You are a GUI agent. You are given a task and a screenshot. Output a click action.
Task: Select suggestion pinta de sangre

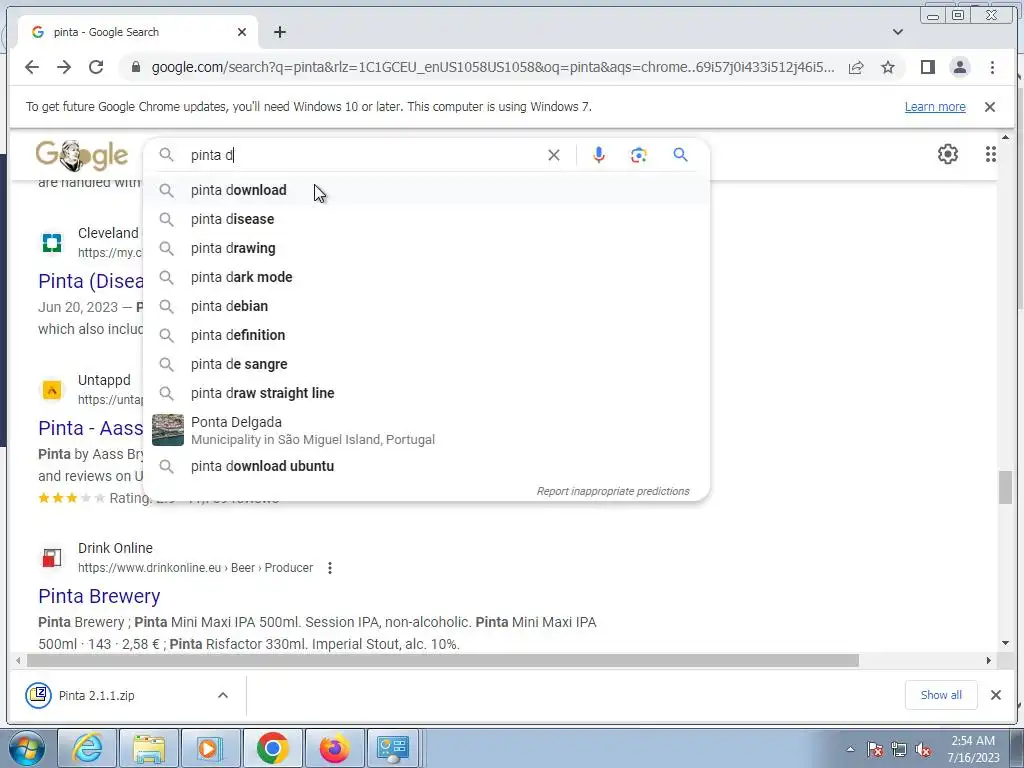point(426,364)
